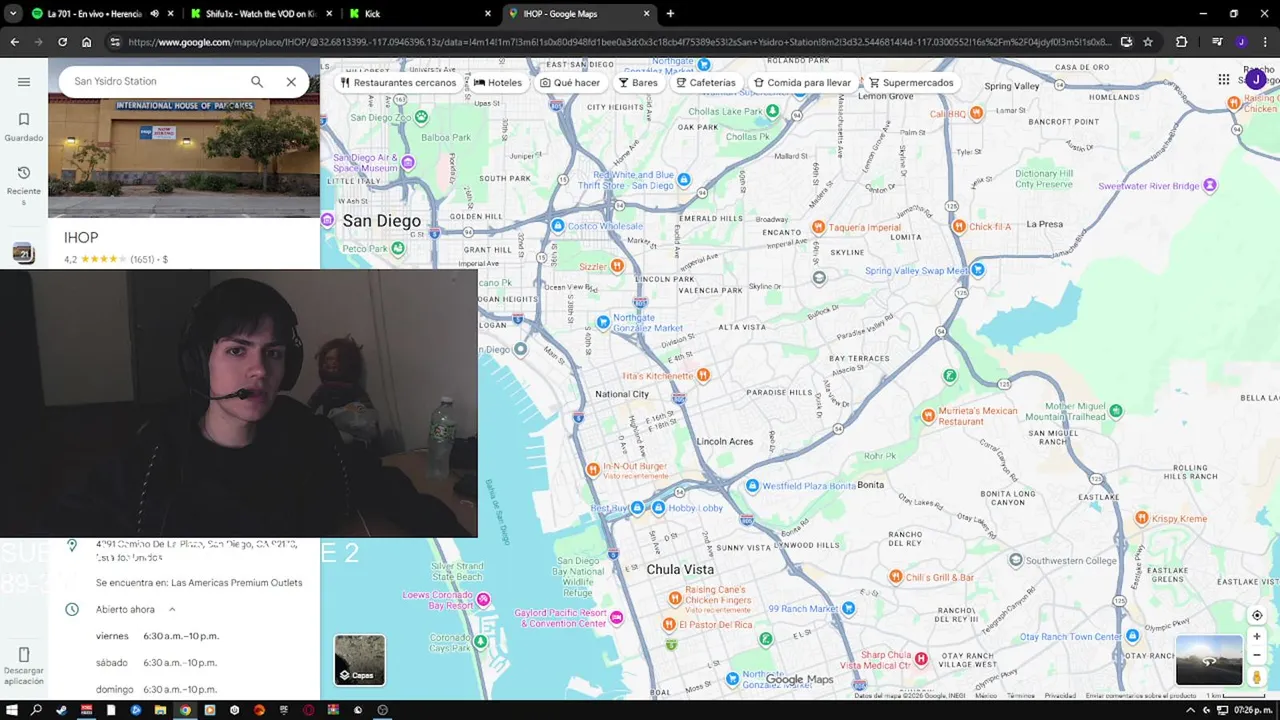Open a new browser tab

click(670, 14)
